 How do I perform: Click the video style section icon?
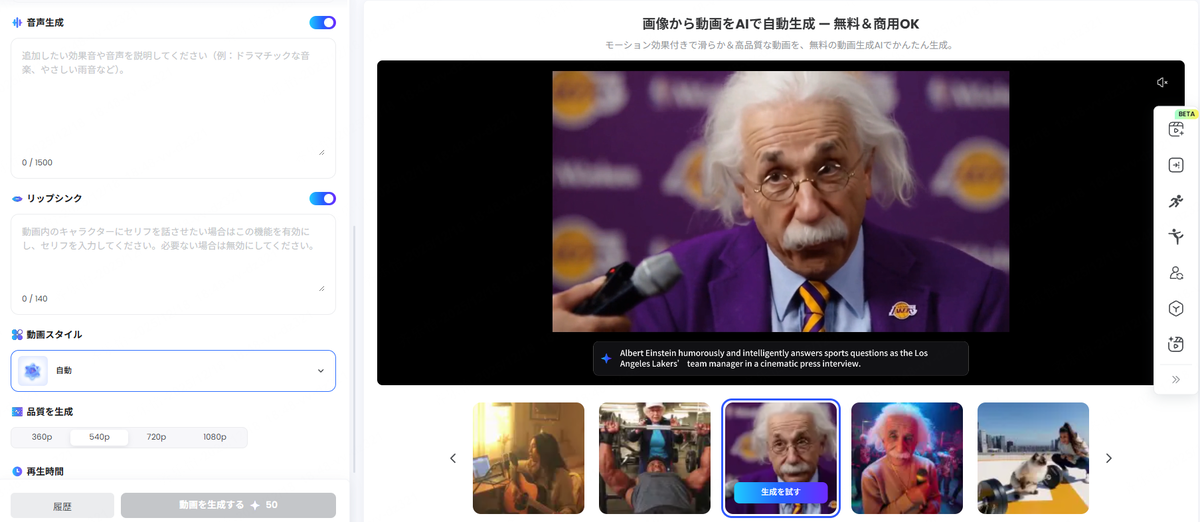click(x=17, y=335)
